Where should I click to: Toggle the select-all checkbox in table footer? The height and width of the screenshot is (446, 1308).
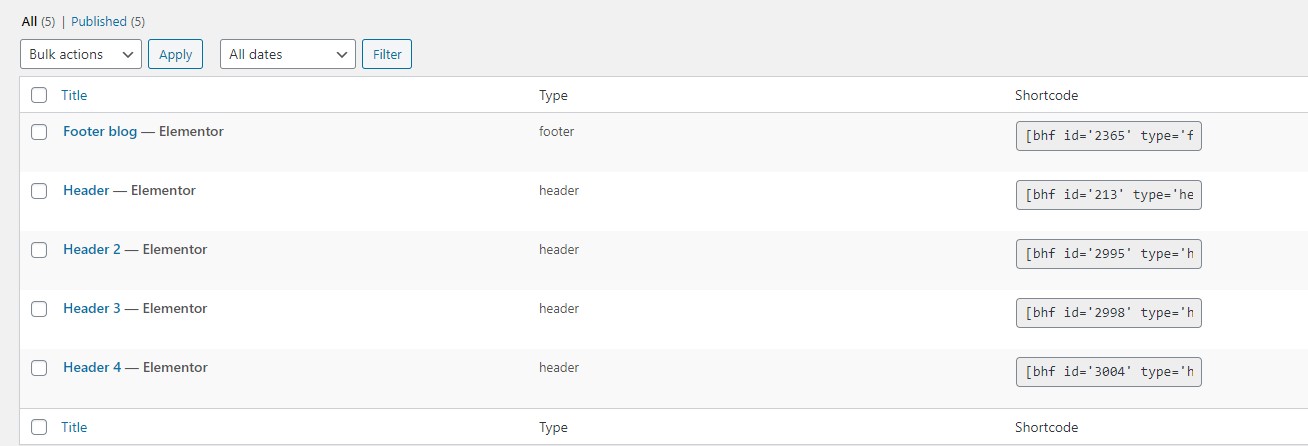[x=39, y=427]
